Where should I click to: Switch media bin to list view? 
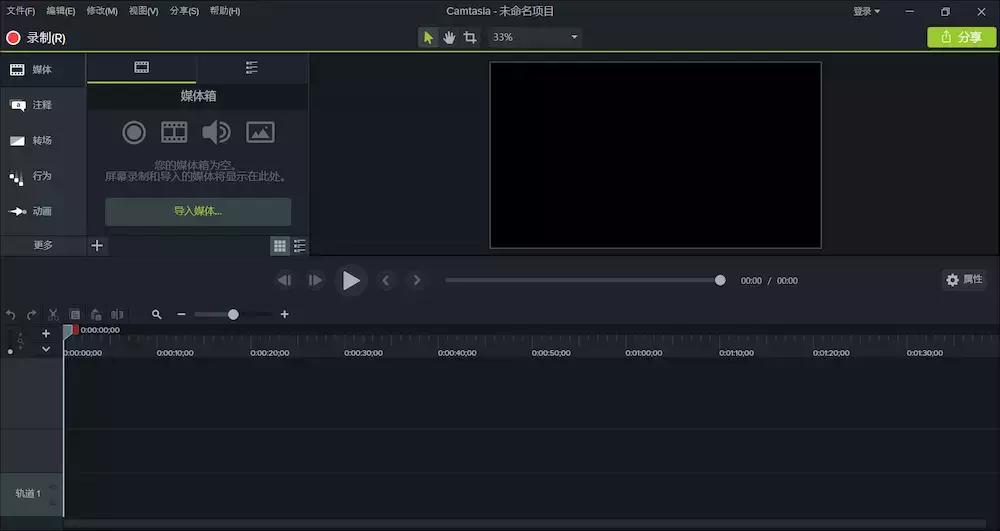pyautogui.click(x=299, y=245)
